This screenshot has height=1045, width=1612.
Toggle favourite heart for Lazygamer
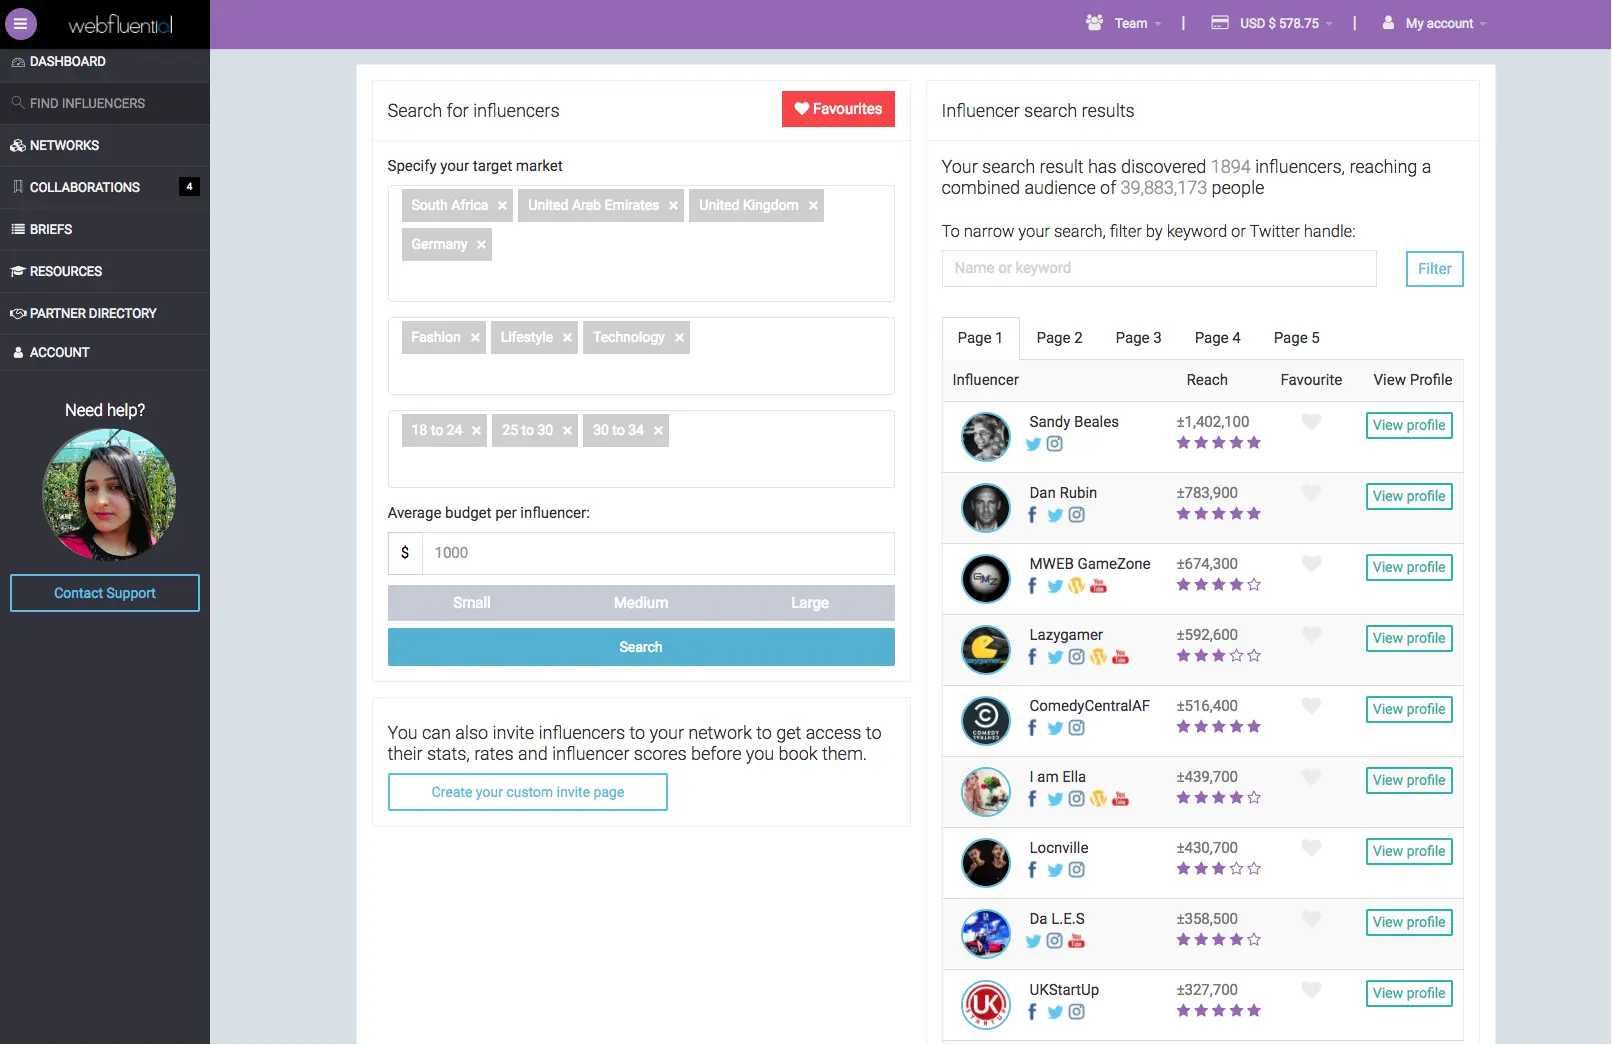point(1311,635)
